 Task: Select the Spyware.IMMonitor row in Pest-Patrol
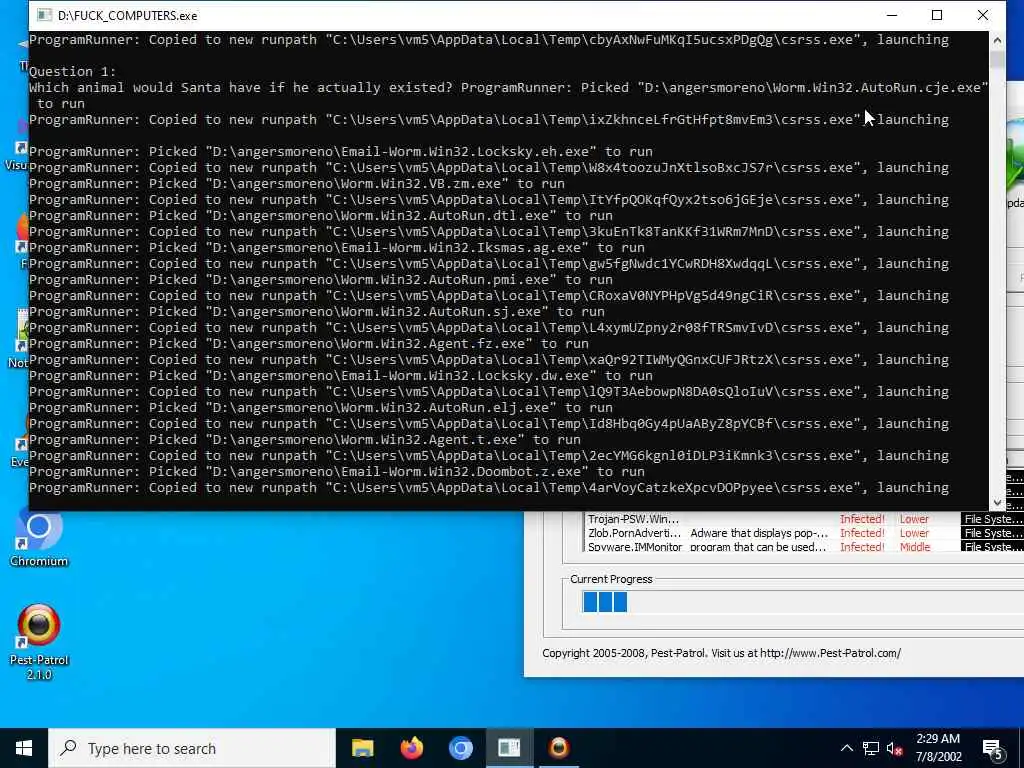click(803, 547)
